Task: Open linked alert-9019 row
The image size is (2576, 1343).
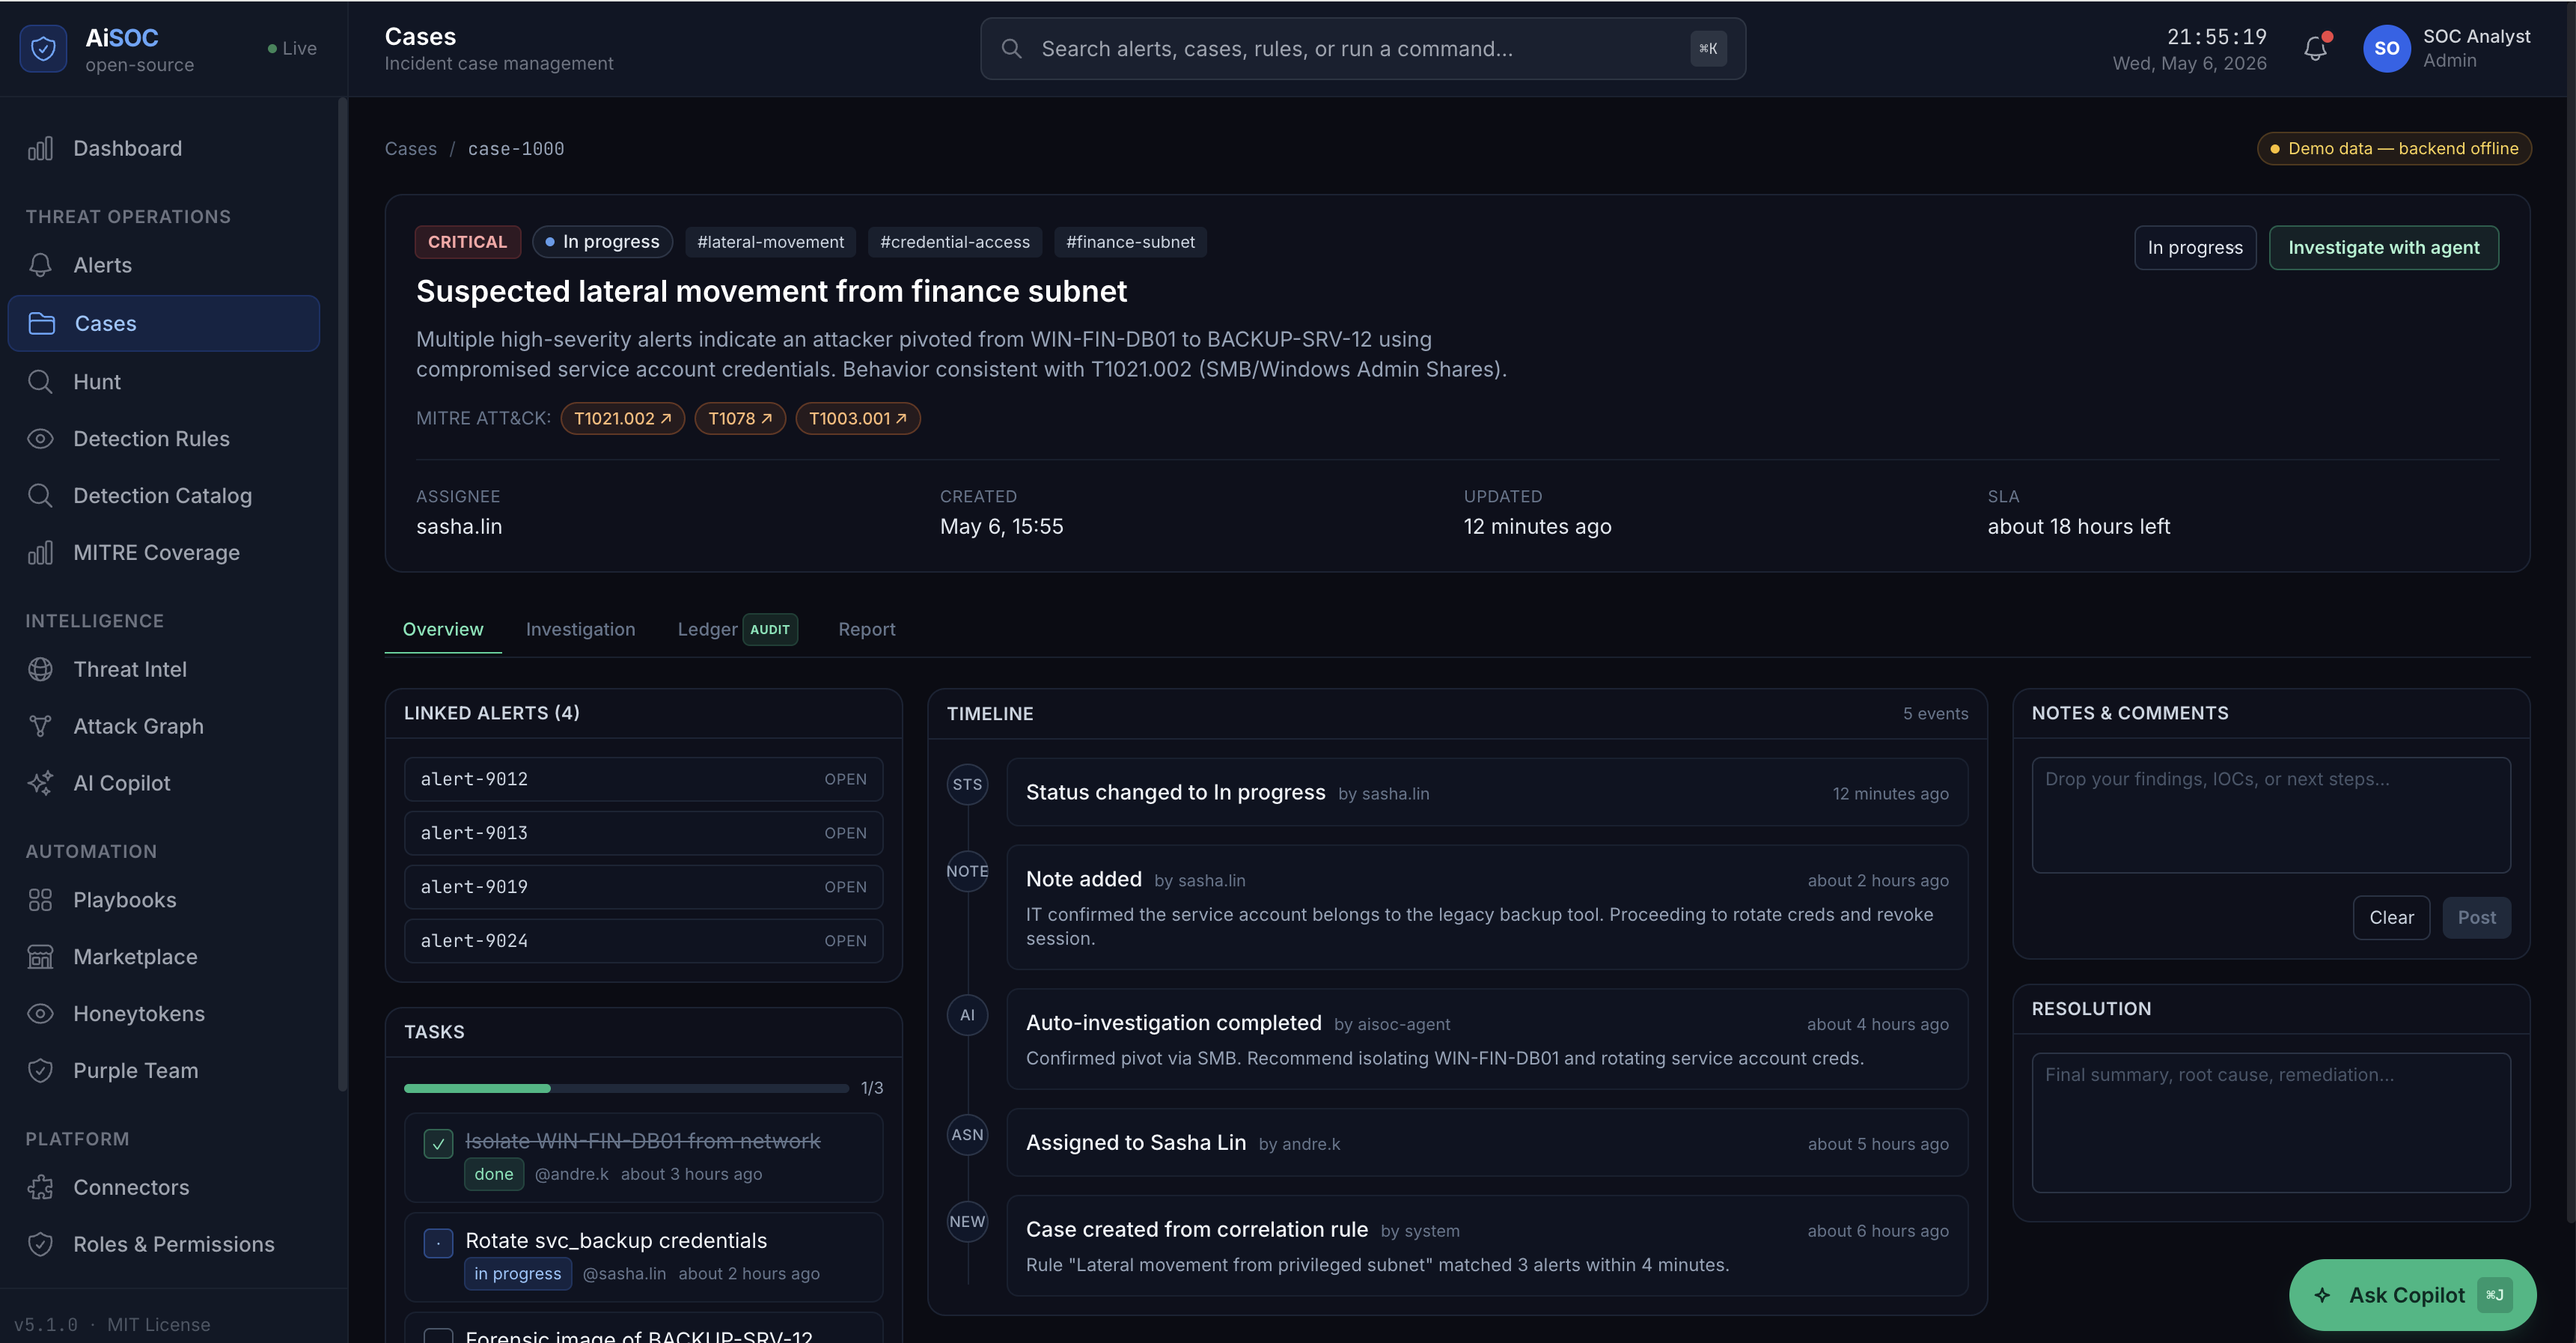Action: coord(643,887)
